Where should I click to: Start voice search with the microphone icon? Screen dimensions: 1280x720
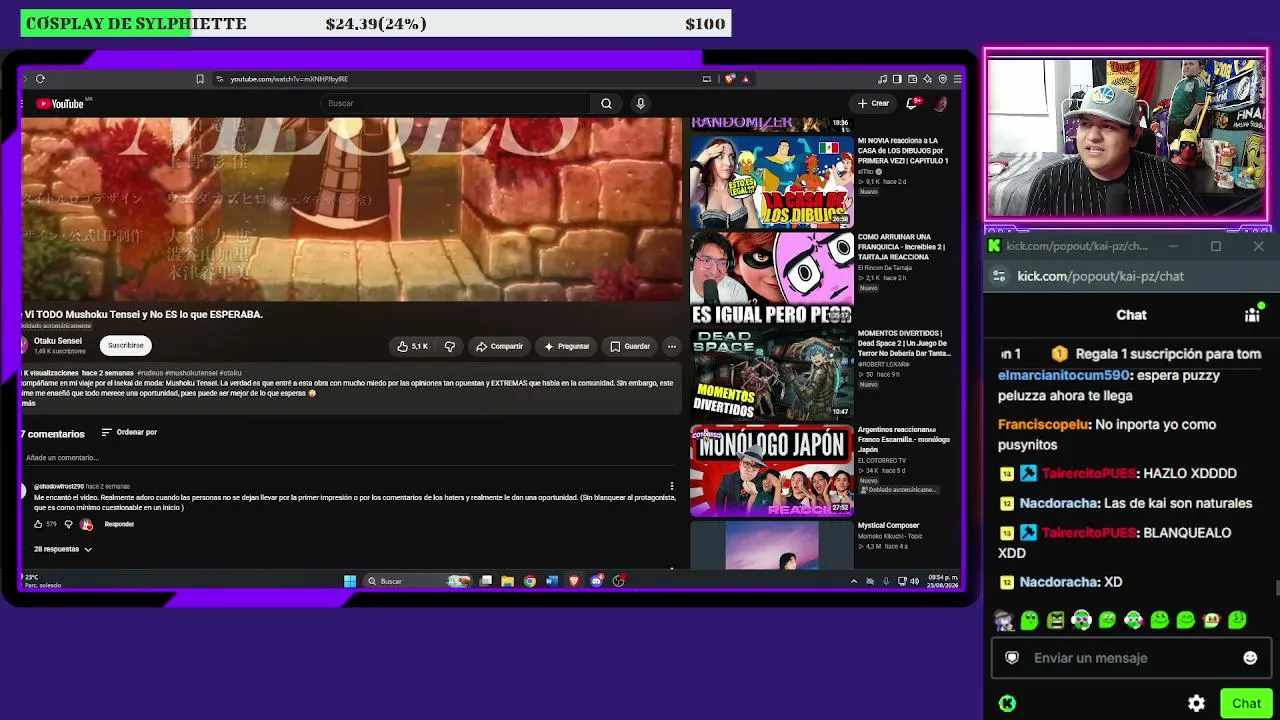(x=640, y=103)
